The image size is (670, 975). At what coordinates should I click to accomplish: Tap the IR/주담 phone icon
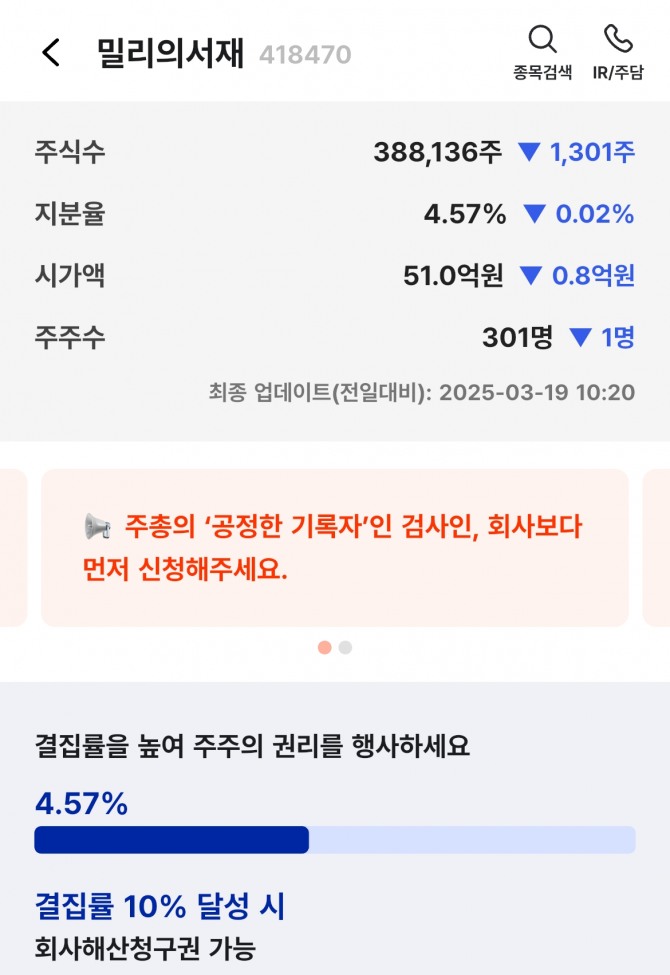[618, 40]
